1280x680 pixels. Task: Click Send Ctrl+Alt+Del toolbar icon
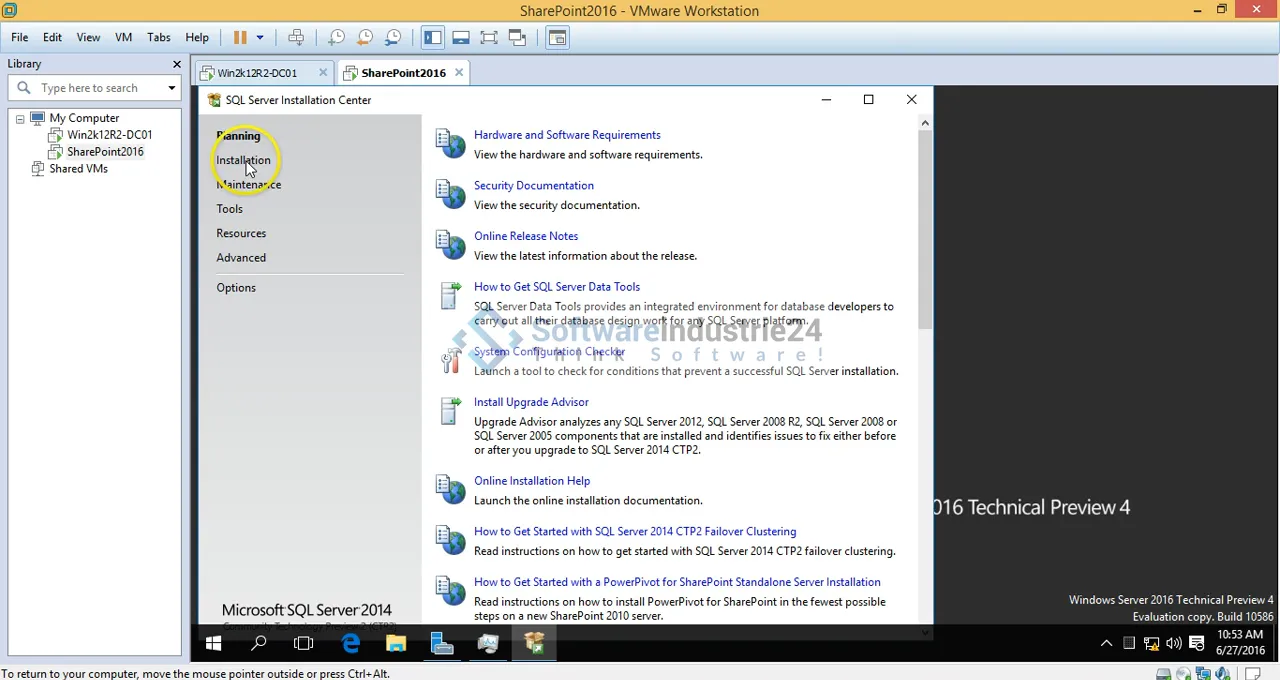point(296,38)
